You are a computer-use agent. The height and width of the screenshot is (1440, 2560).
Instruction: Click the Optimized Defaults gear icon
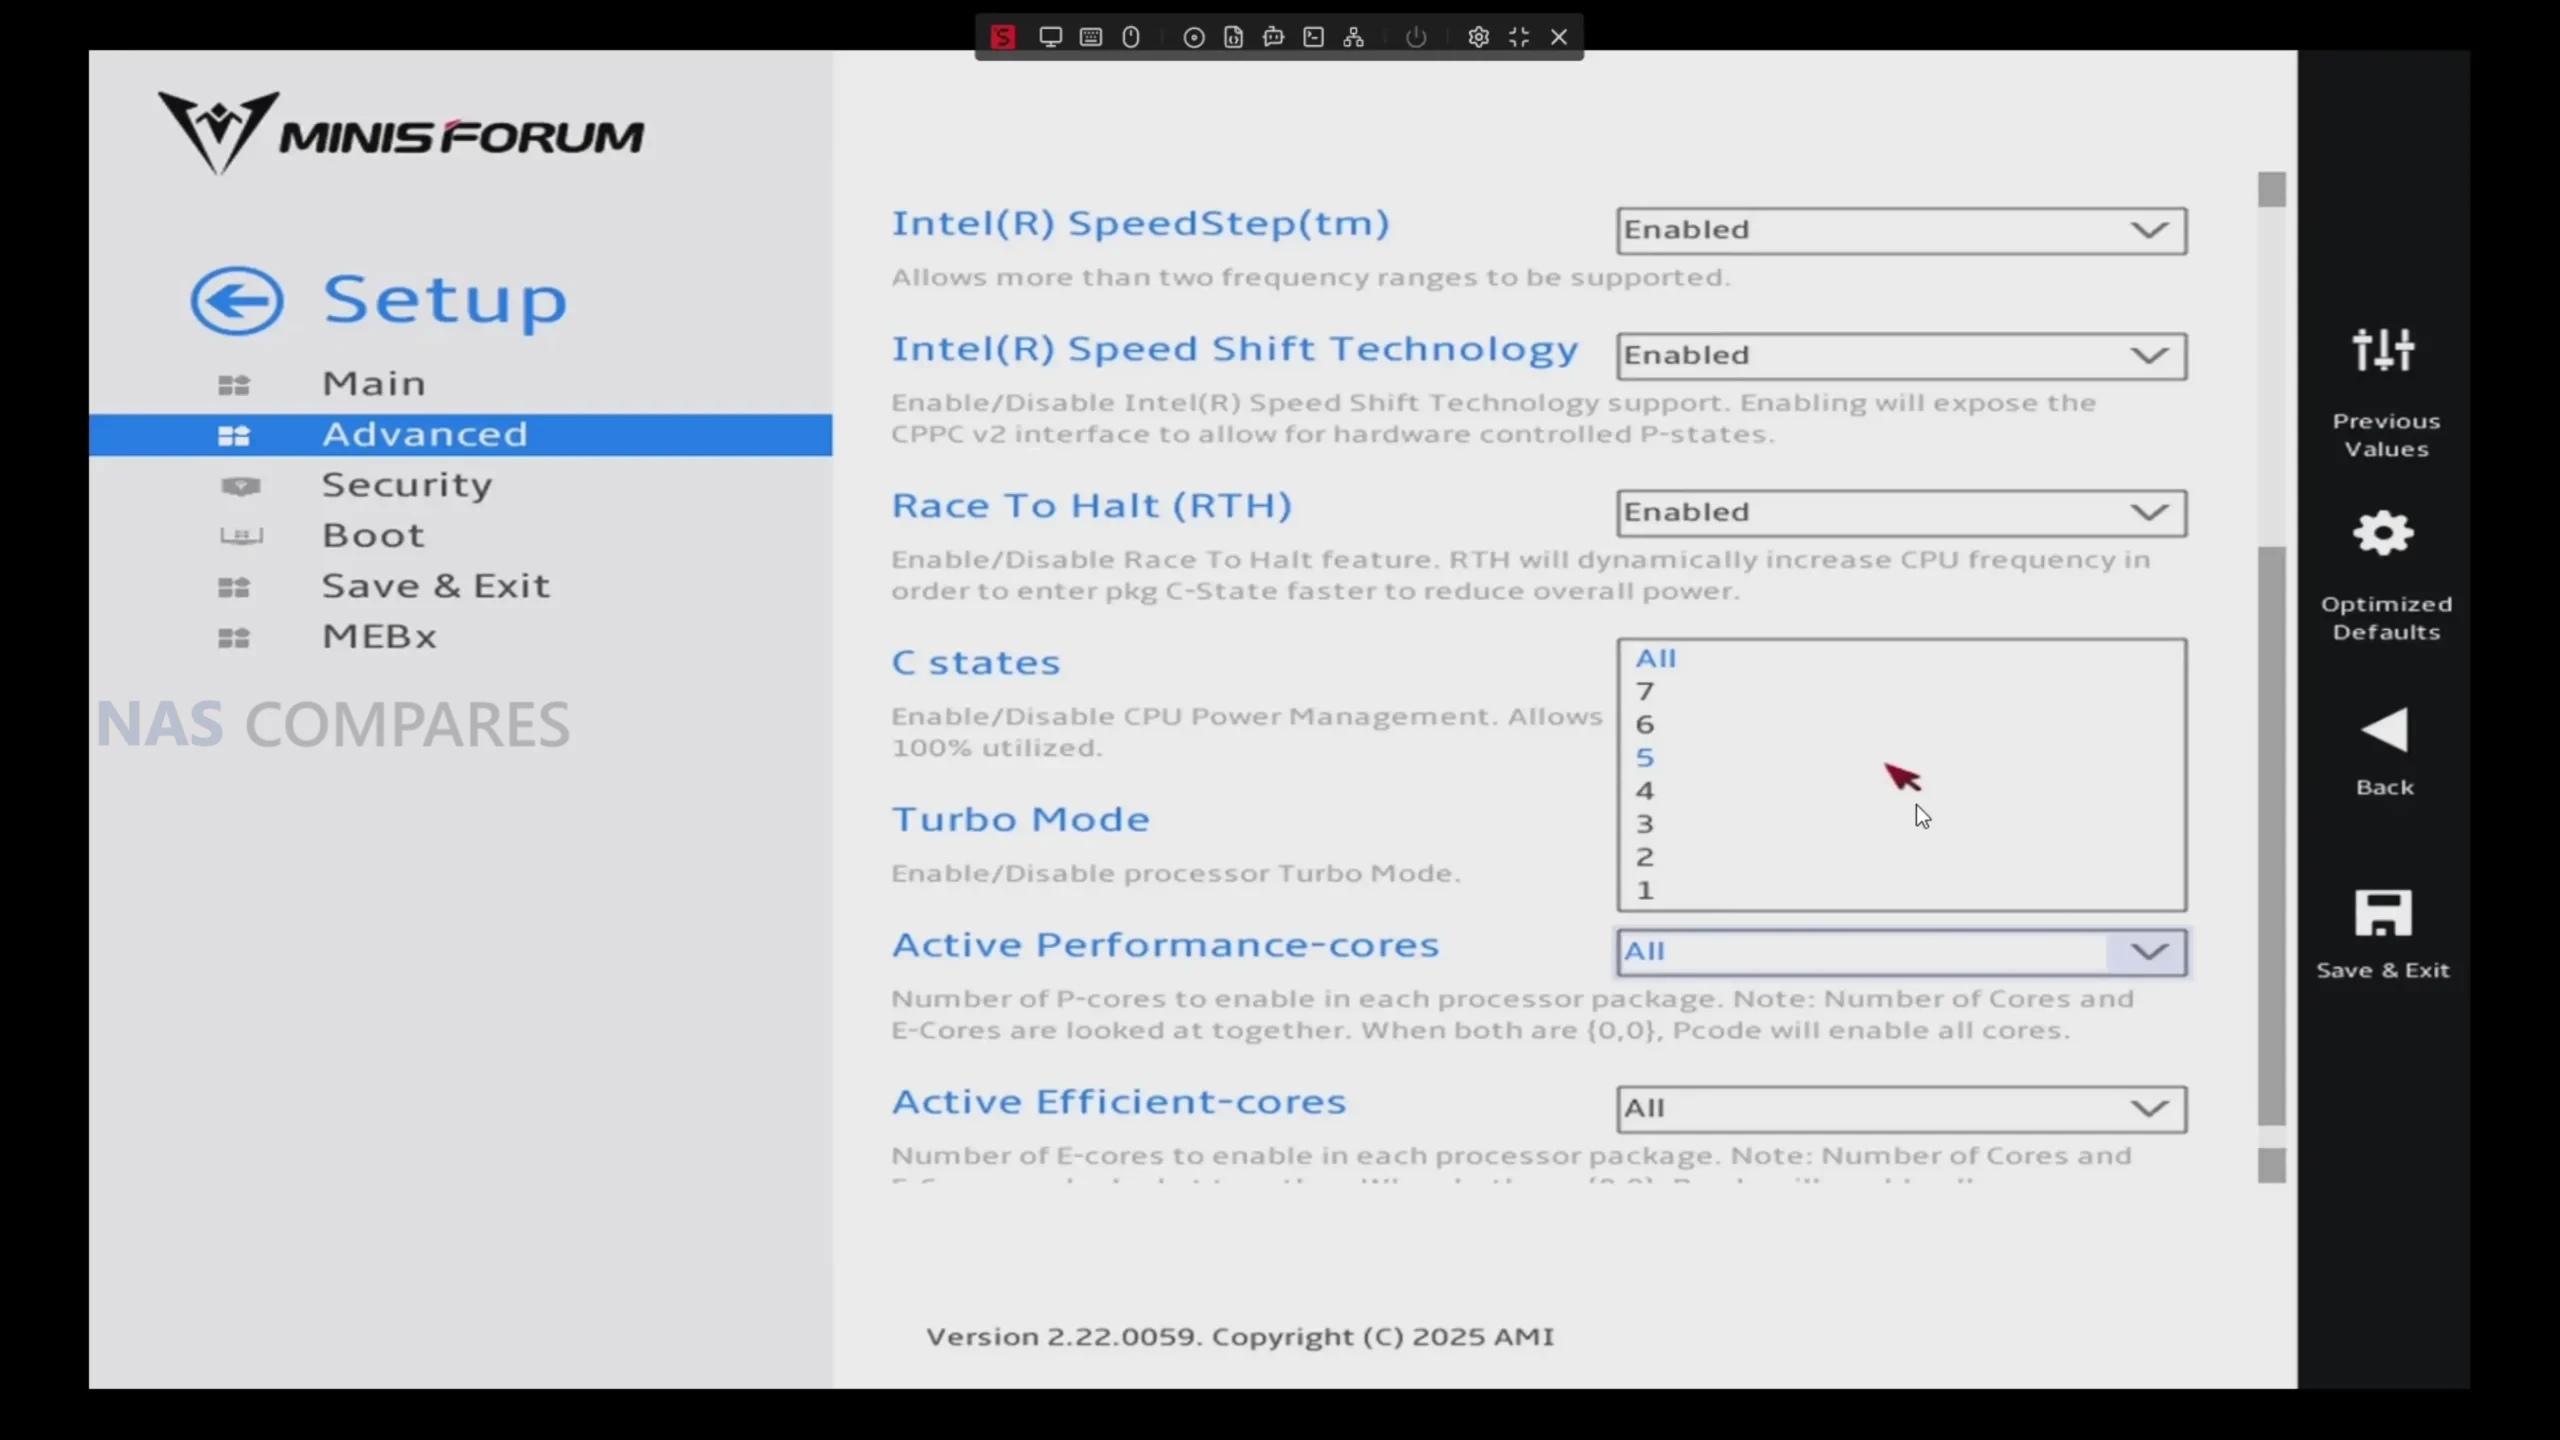coord(2383,534)
